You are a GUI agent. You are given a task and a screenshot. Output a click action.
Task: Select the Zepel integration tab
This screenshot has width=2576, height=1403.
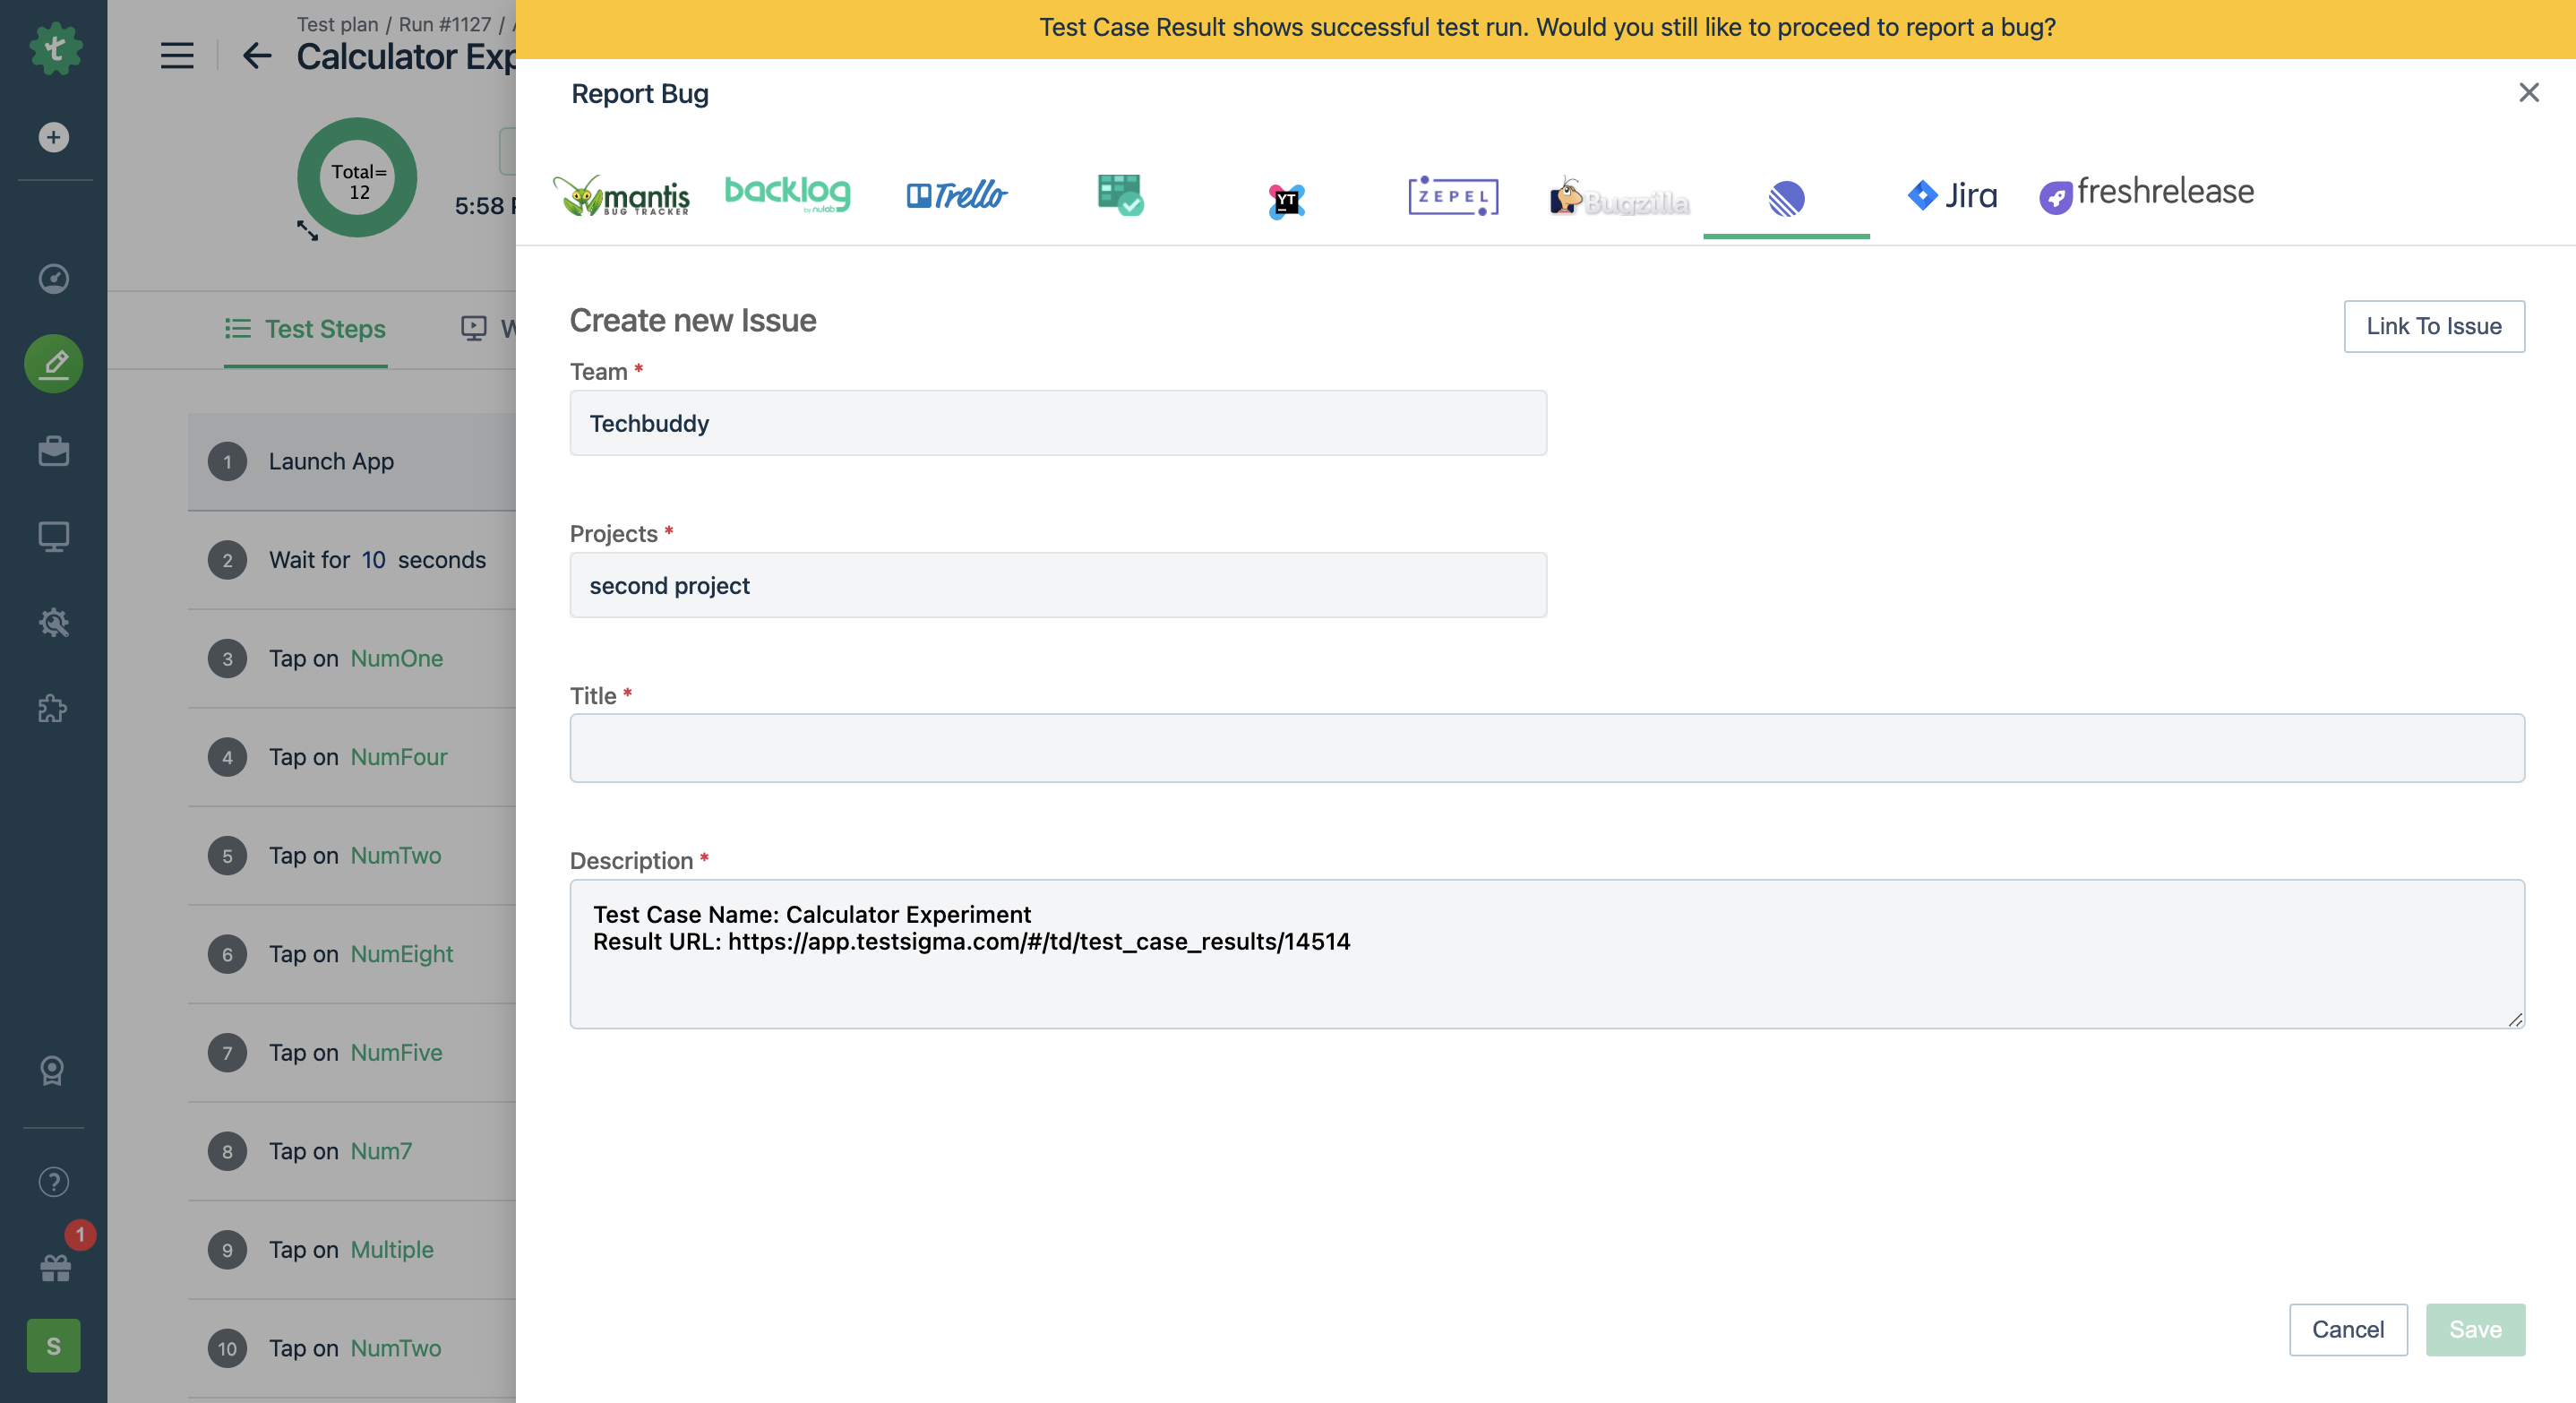[x=1453, y=196]
